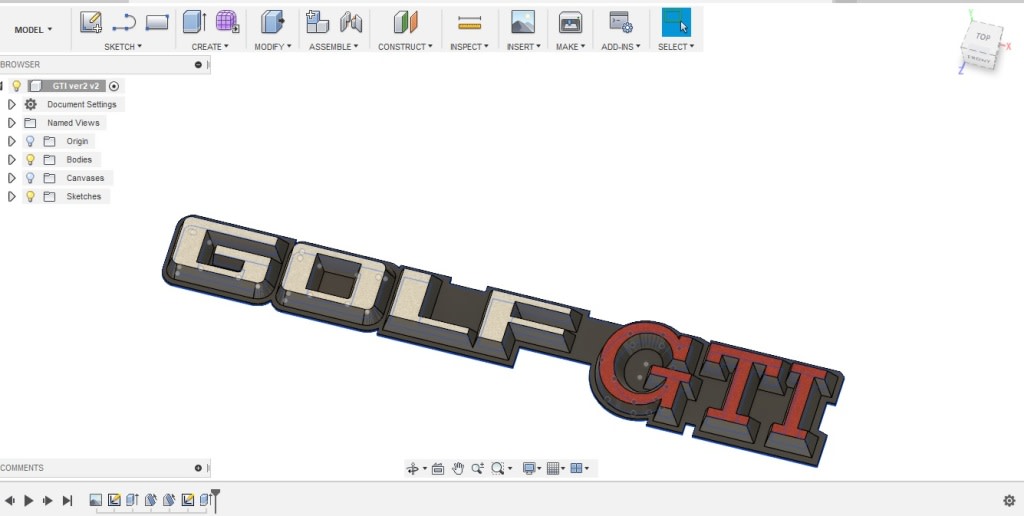
Task: Expand the Sketches folder arrow
Action: pos(11,196)
